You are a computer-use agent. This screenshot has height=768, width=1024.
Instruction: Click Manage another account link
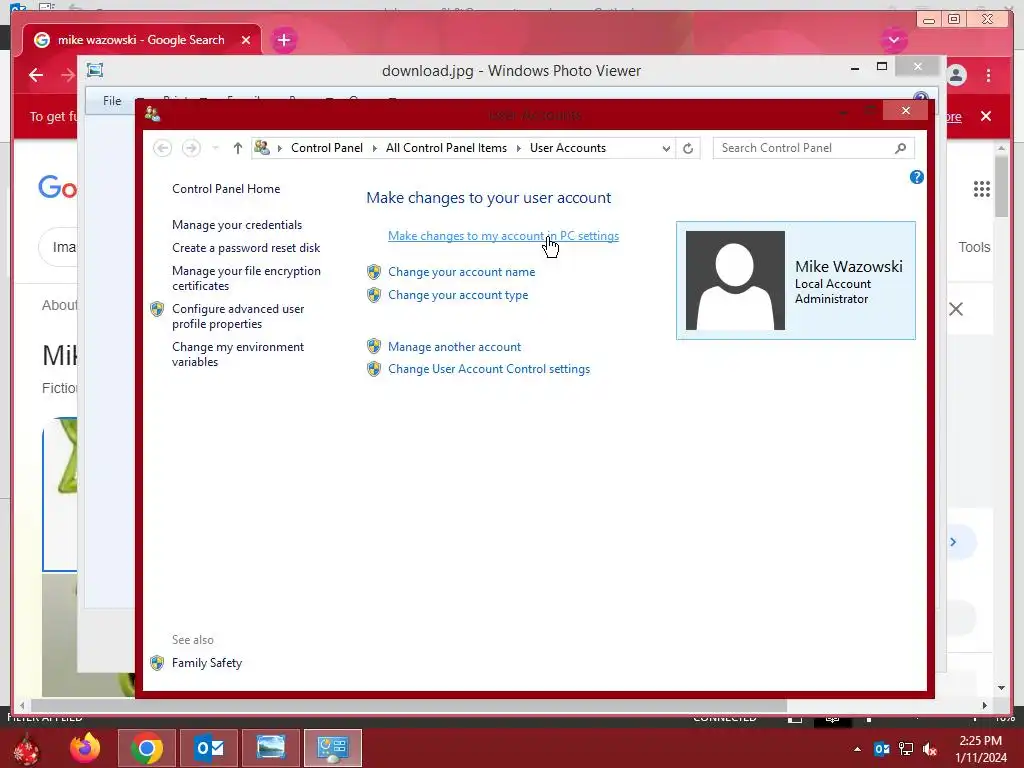pyautogui.click(x=455, y=347)
